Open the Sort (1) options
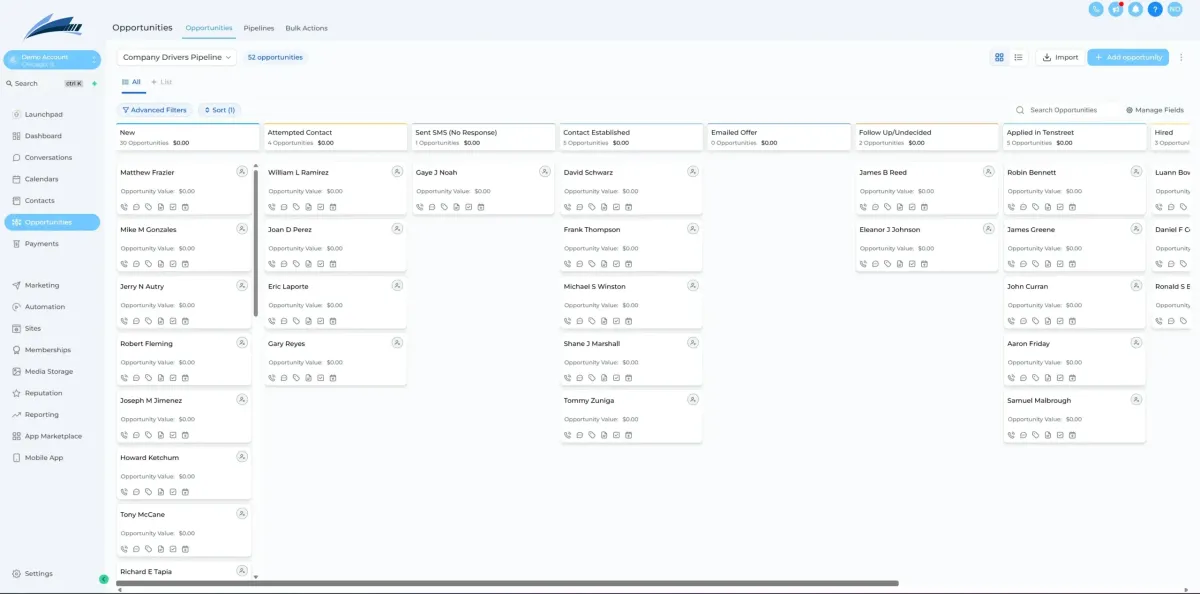The height and width of the screenshot is (594, 1200). point(219,110)
